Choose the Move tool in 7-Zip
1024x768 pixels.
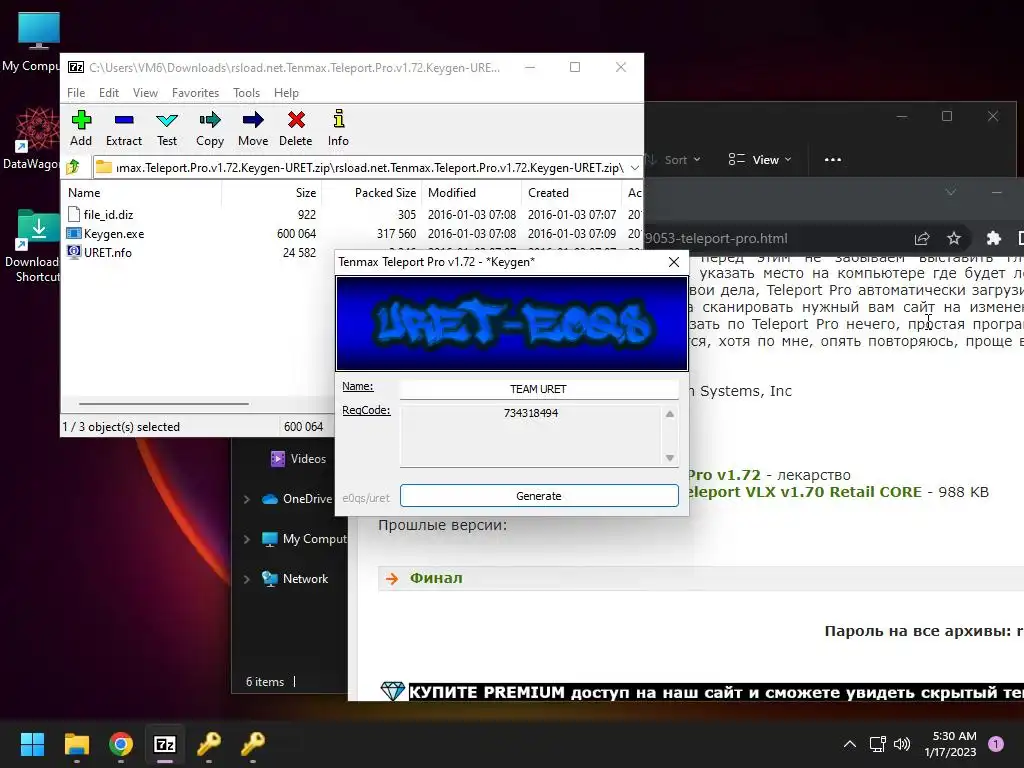click(x=253, y=128)
